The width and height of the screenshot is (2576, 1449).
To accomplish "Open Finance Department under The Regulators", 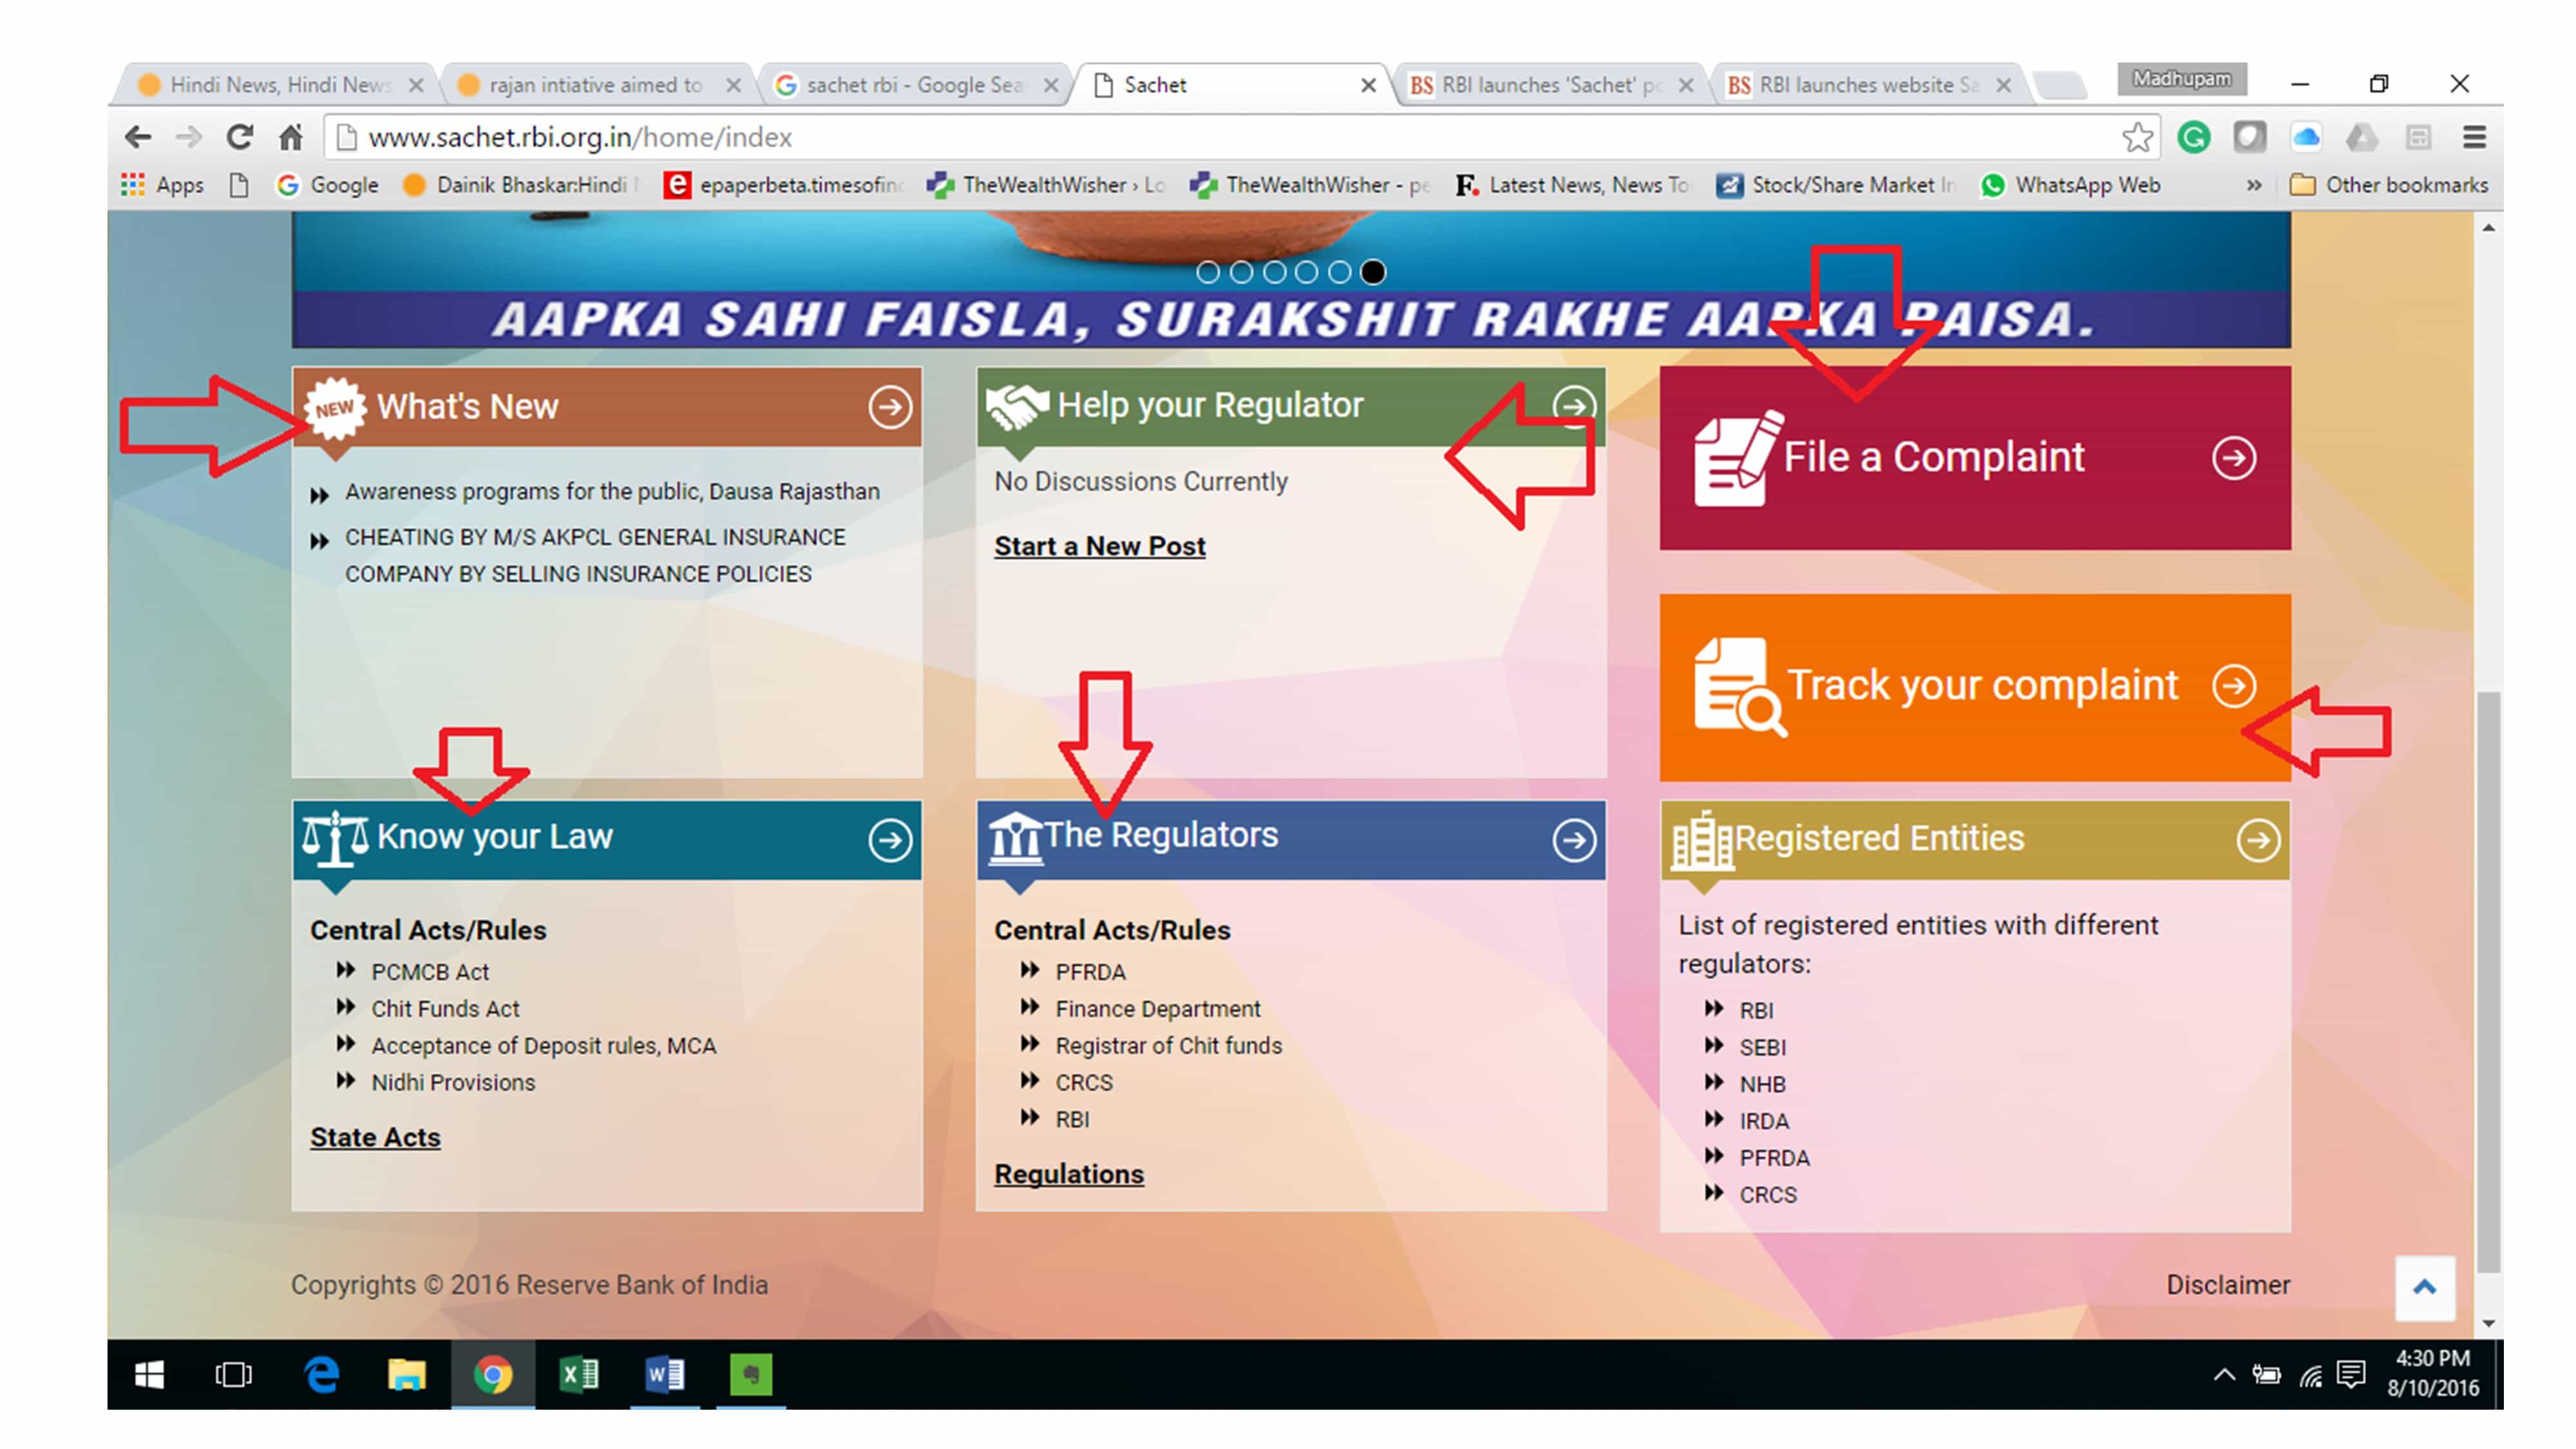I will [x=1157, y=1009].
